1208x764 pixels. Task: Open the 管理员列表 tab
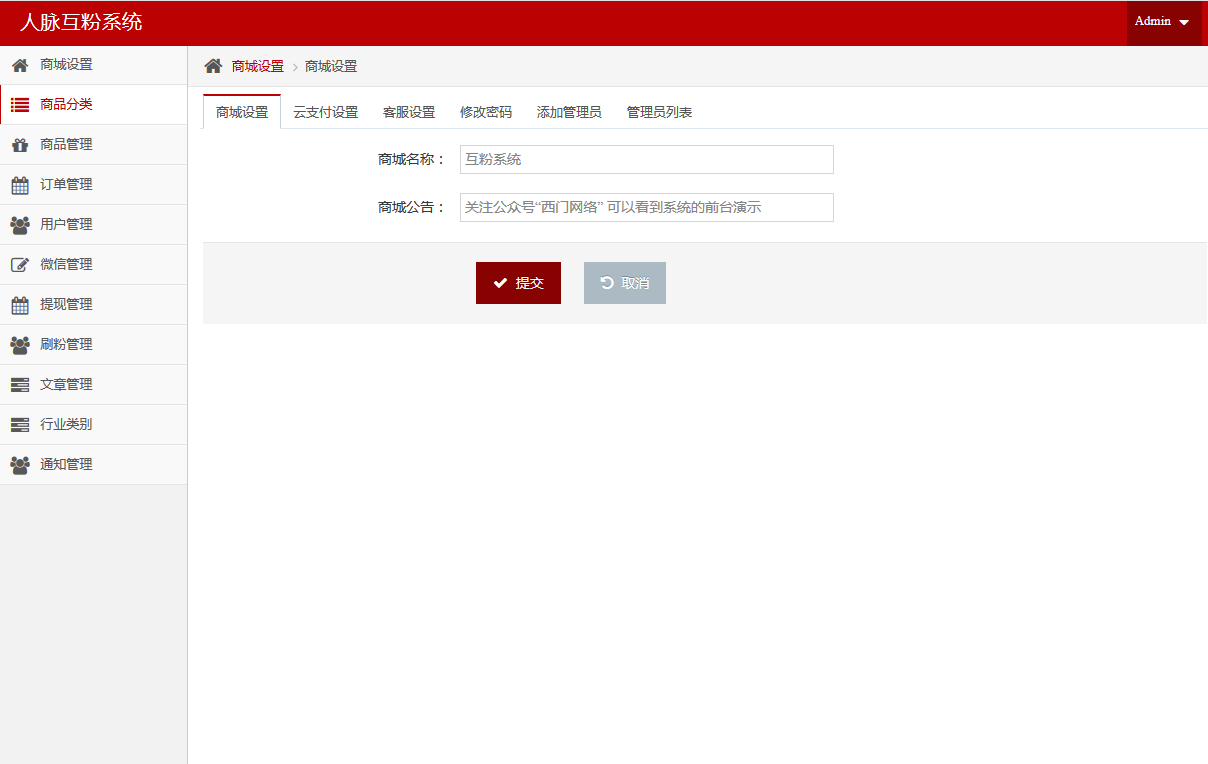click(x=659, y=112)
